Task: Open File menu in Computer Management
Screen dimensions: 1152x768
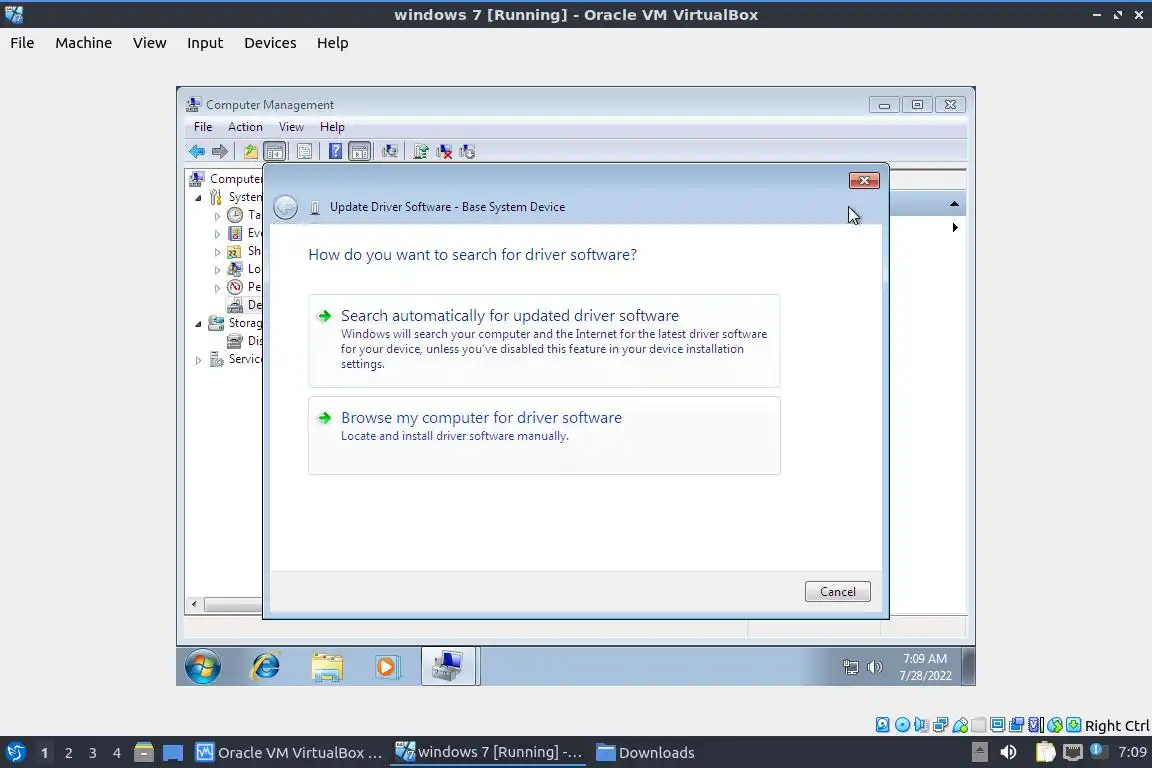Action: pos(203,126)
